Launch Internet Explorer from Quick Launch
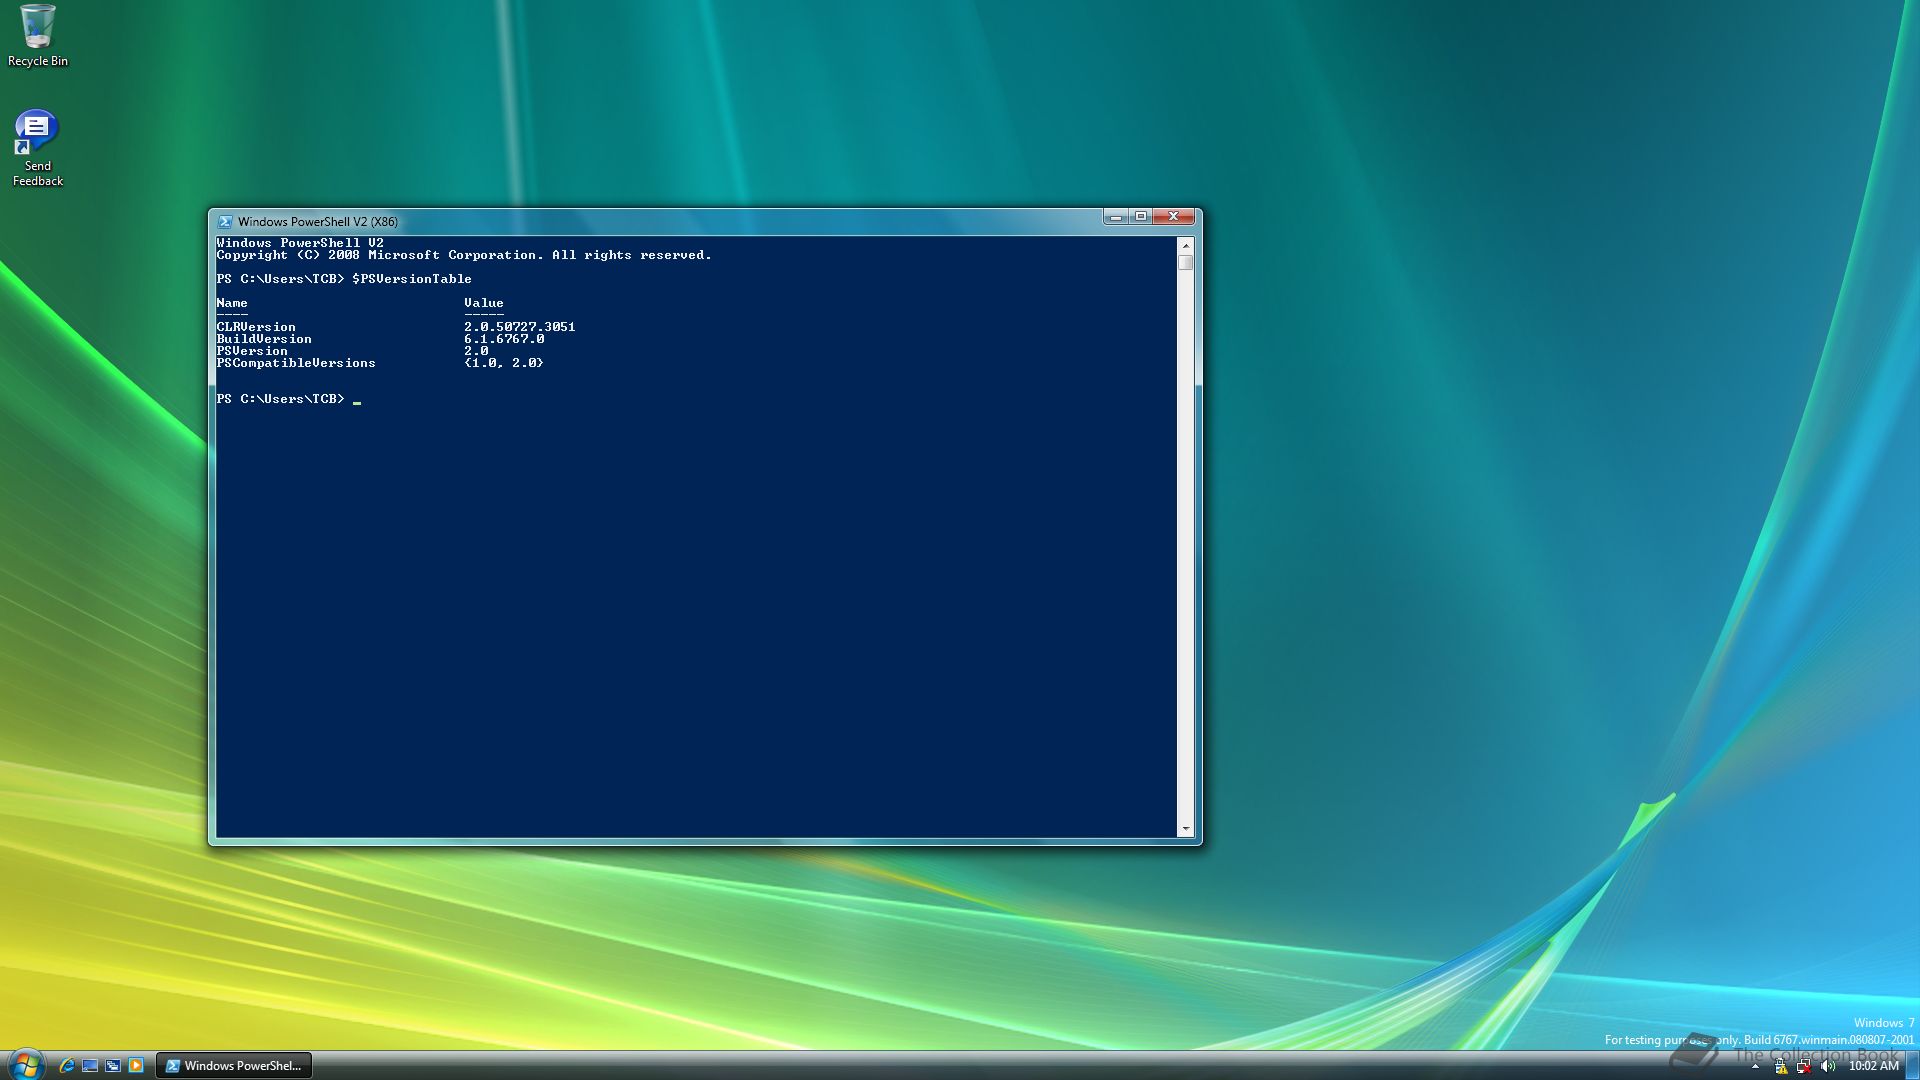This screenshot has width=1920, height=1080. click(67, 1066)
